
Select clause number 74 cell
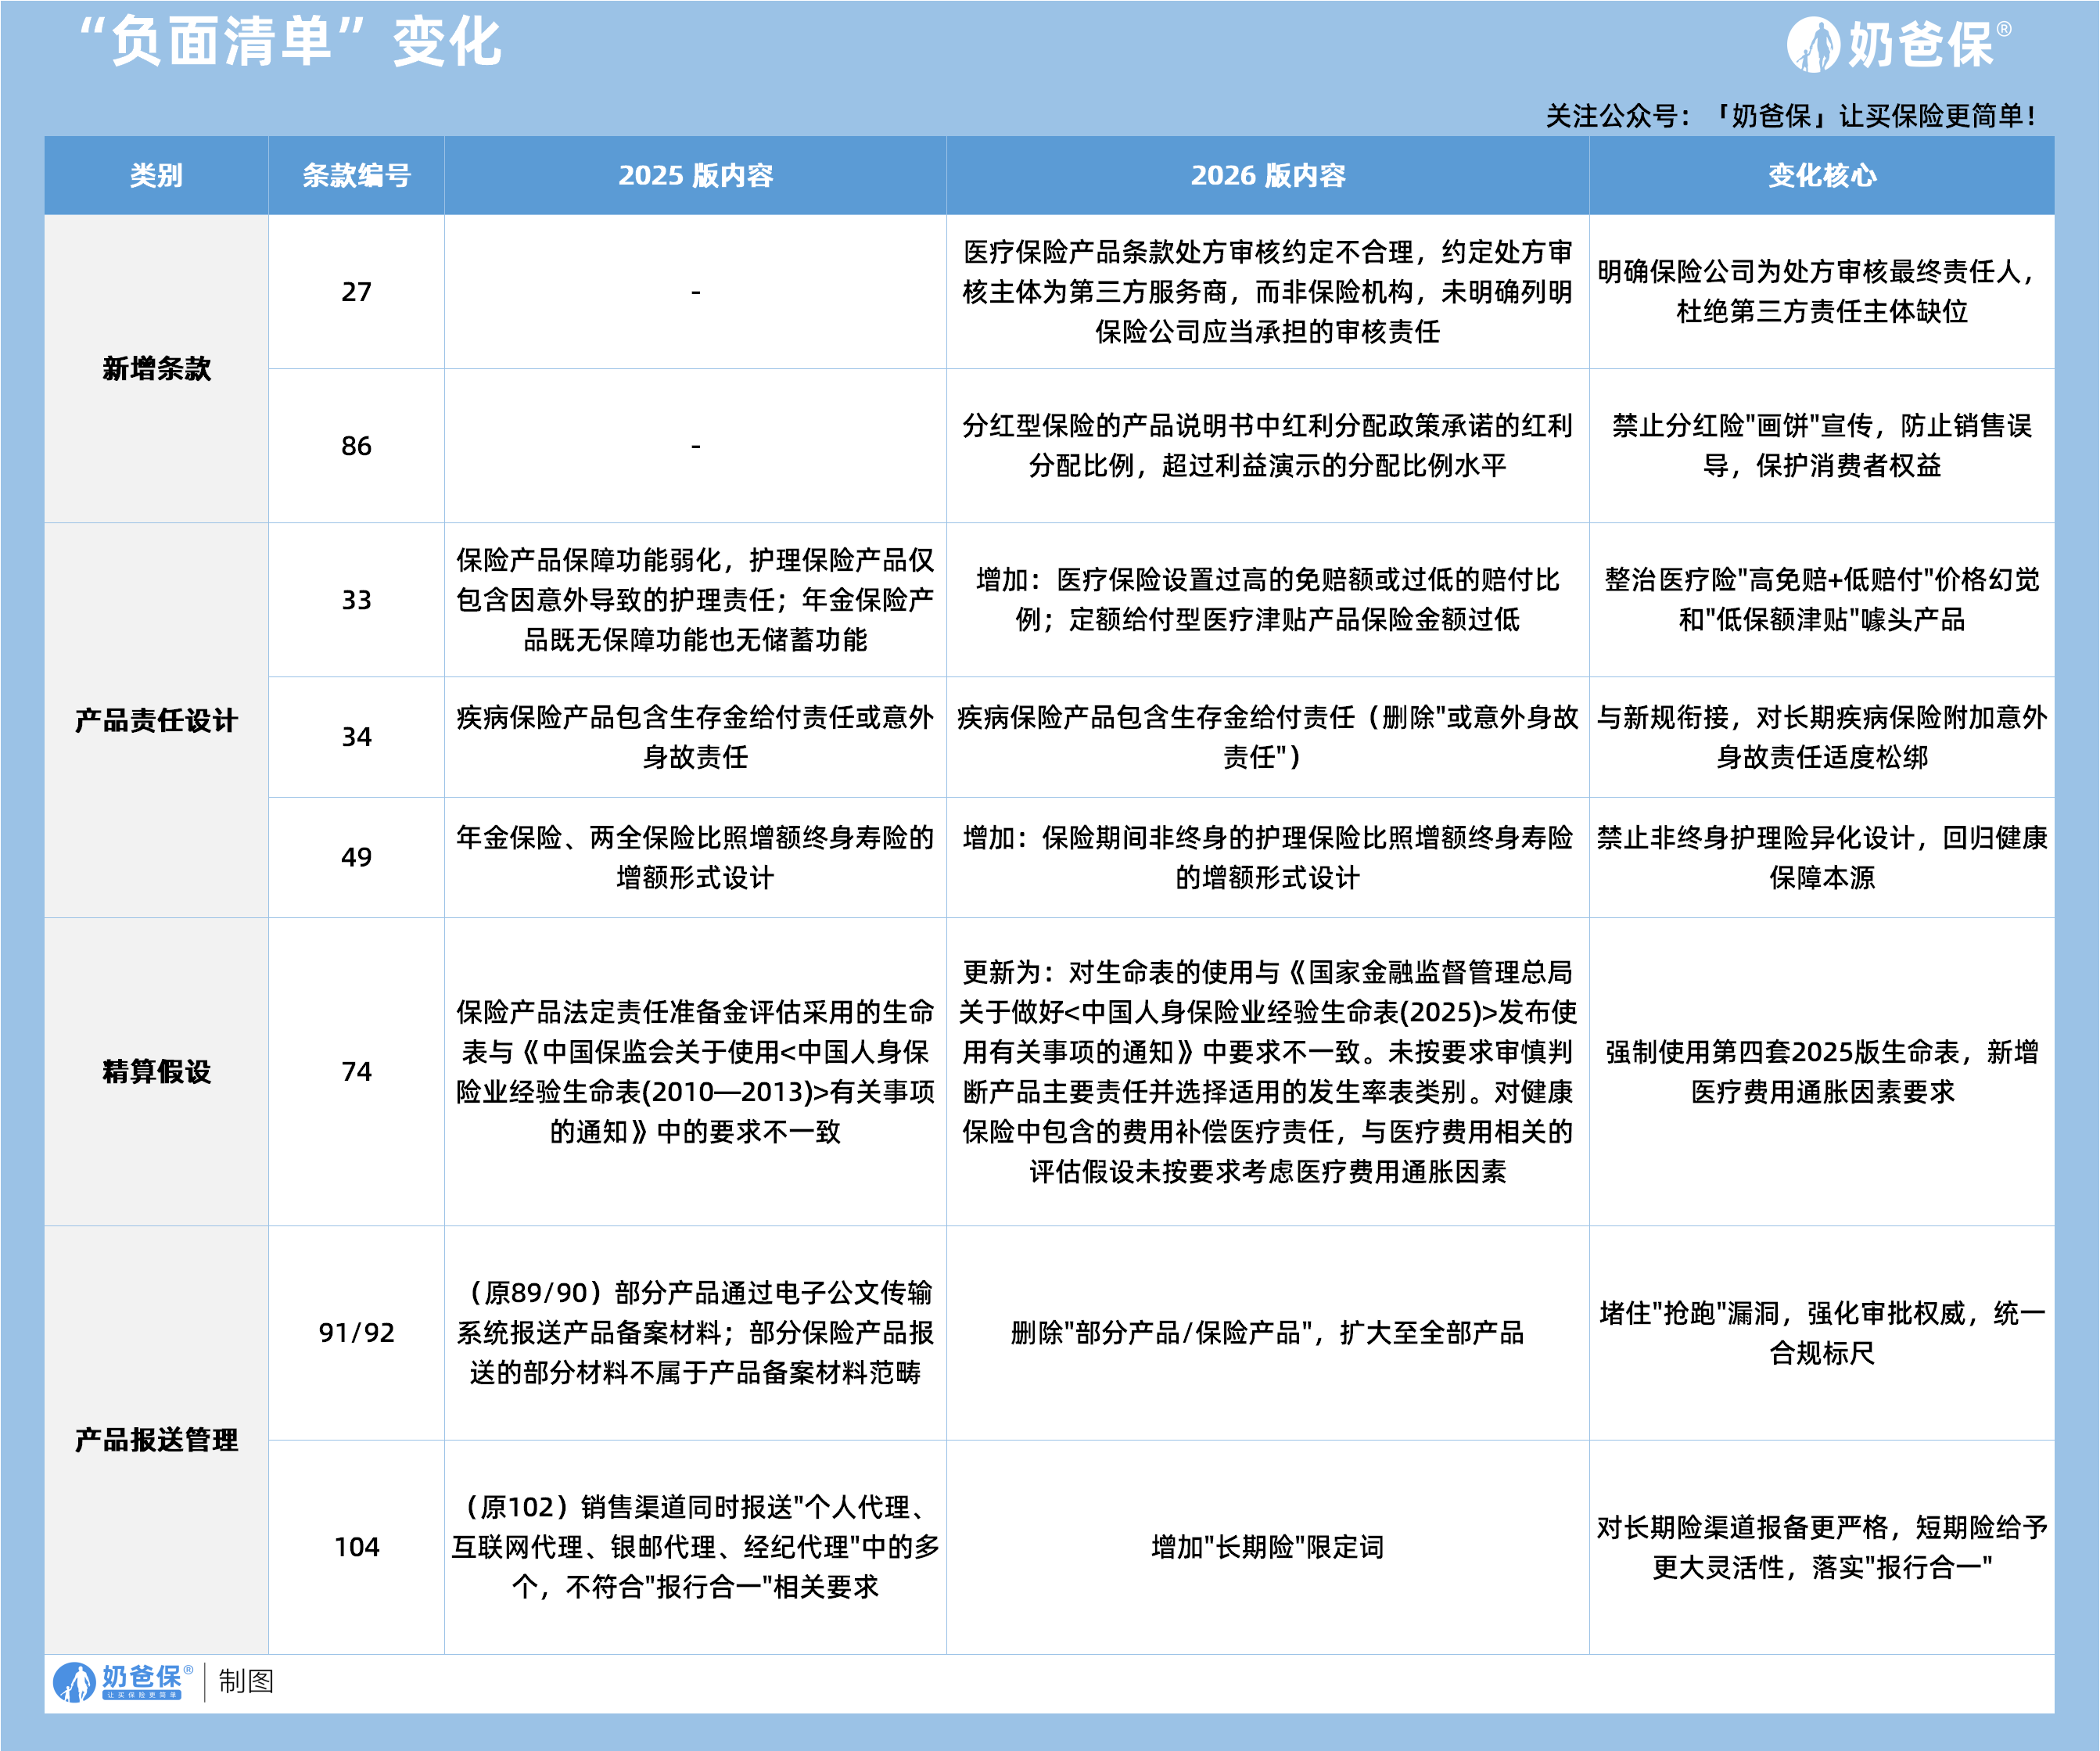(356, 1072)
